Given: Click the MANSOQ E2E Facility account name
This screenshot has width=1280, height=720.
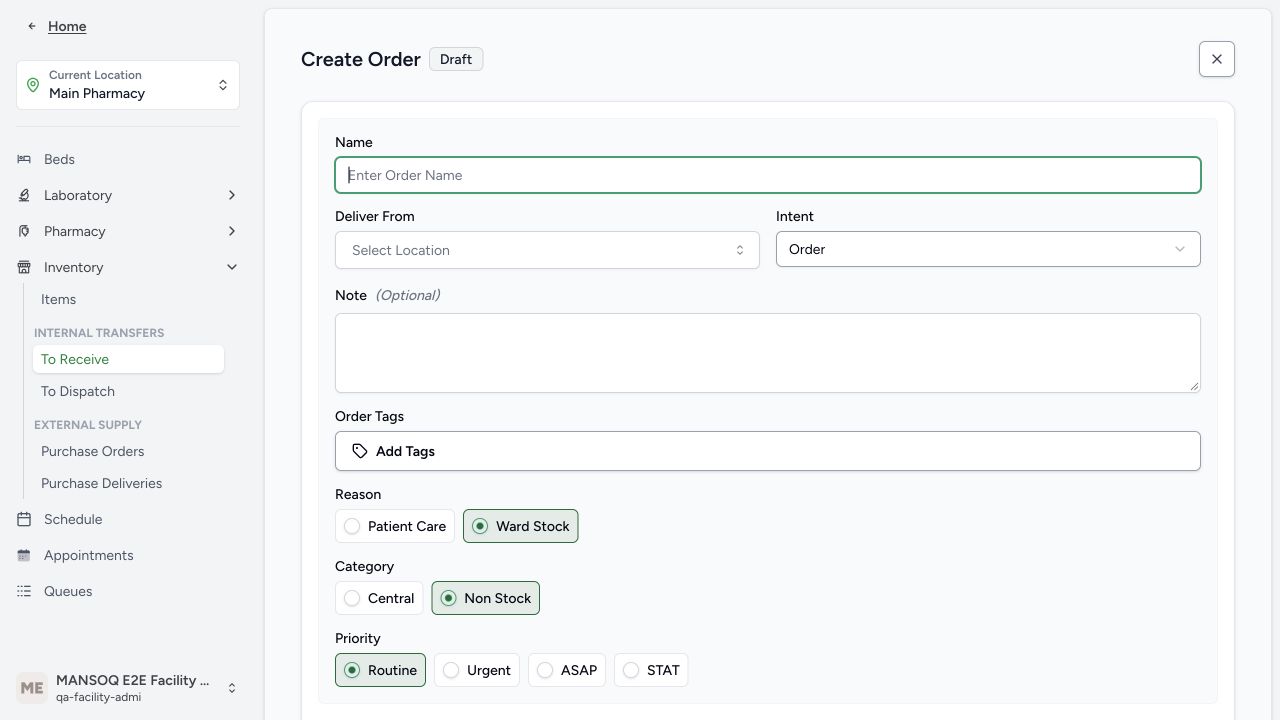Looking at the screenshot, I should pyautogui.click(x=133, y=680).
